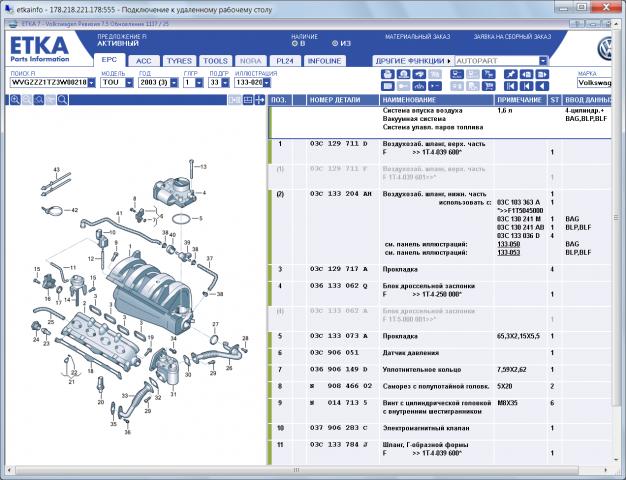Switch to the INFOLINE tab

coord(325,61)
